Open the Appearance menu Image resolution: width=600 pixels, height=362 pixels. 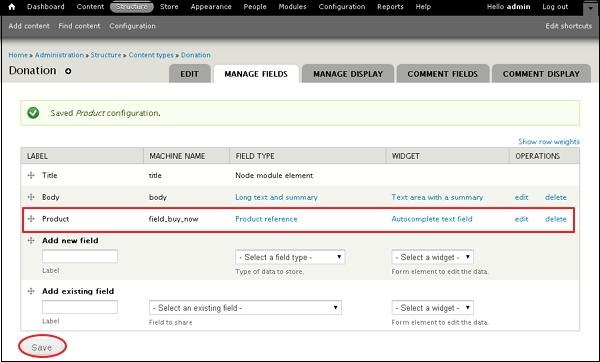211,7
